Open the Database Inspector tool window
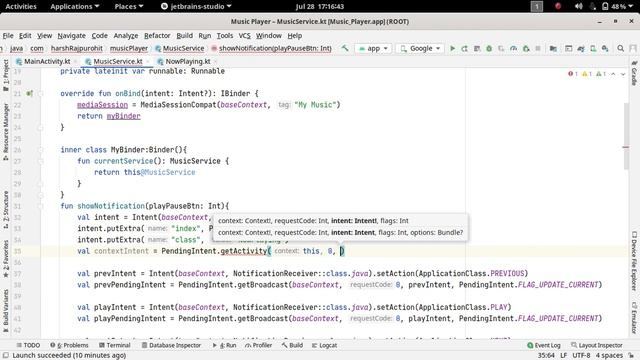The image size is (640, 360). [171, 345]
